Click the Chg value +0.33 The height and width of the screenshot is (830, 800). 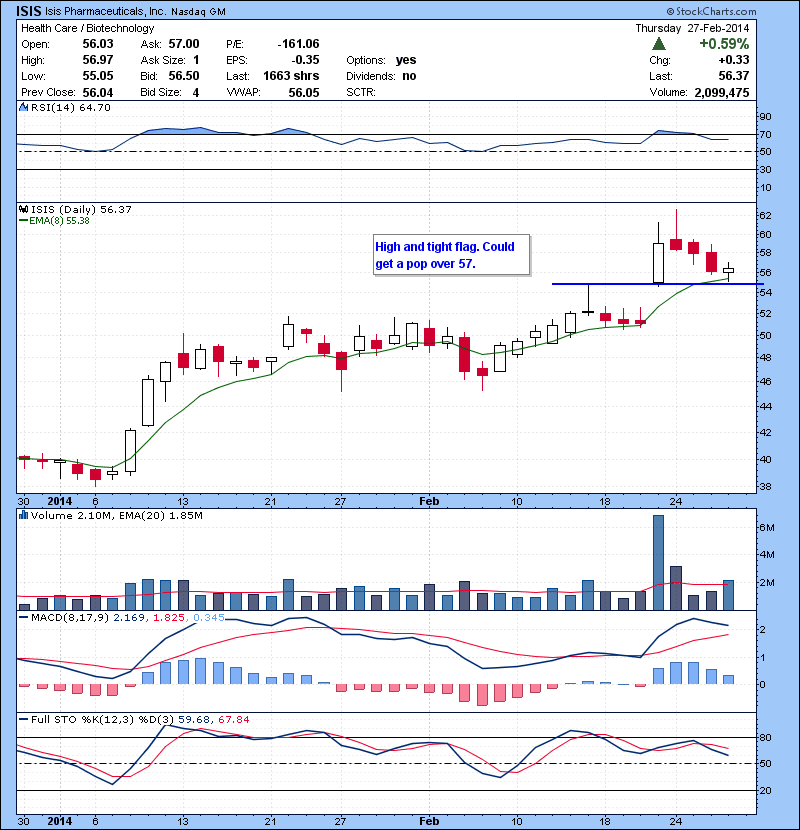coord(734,60)
